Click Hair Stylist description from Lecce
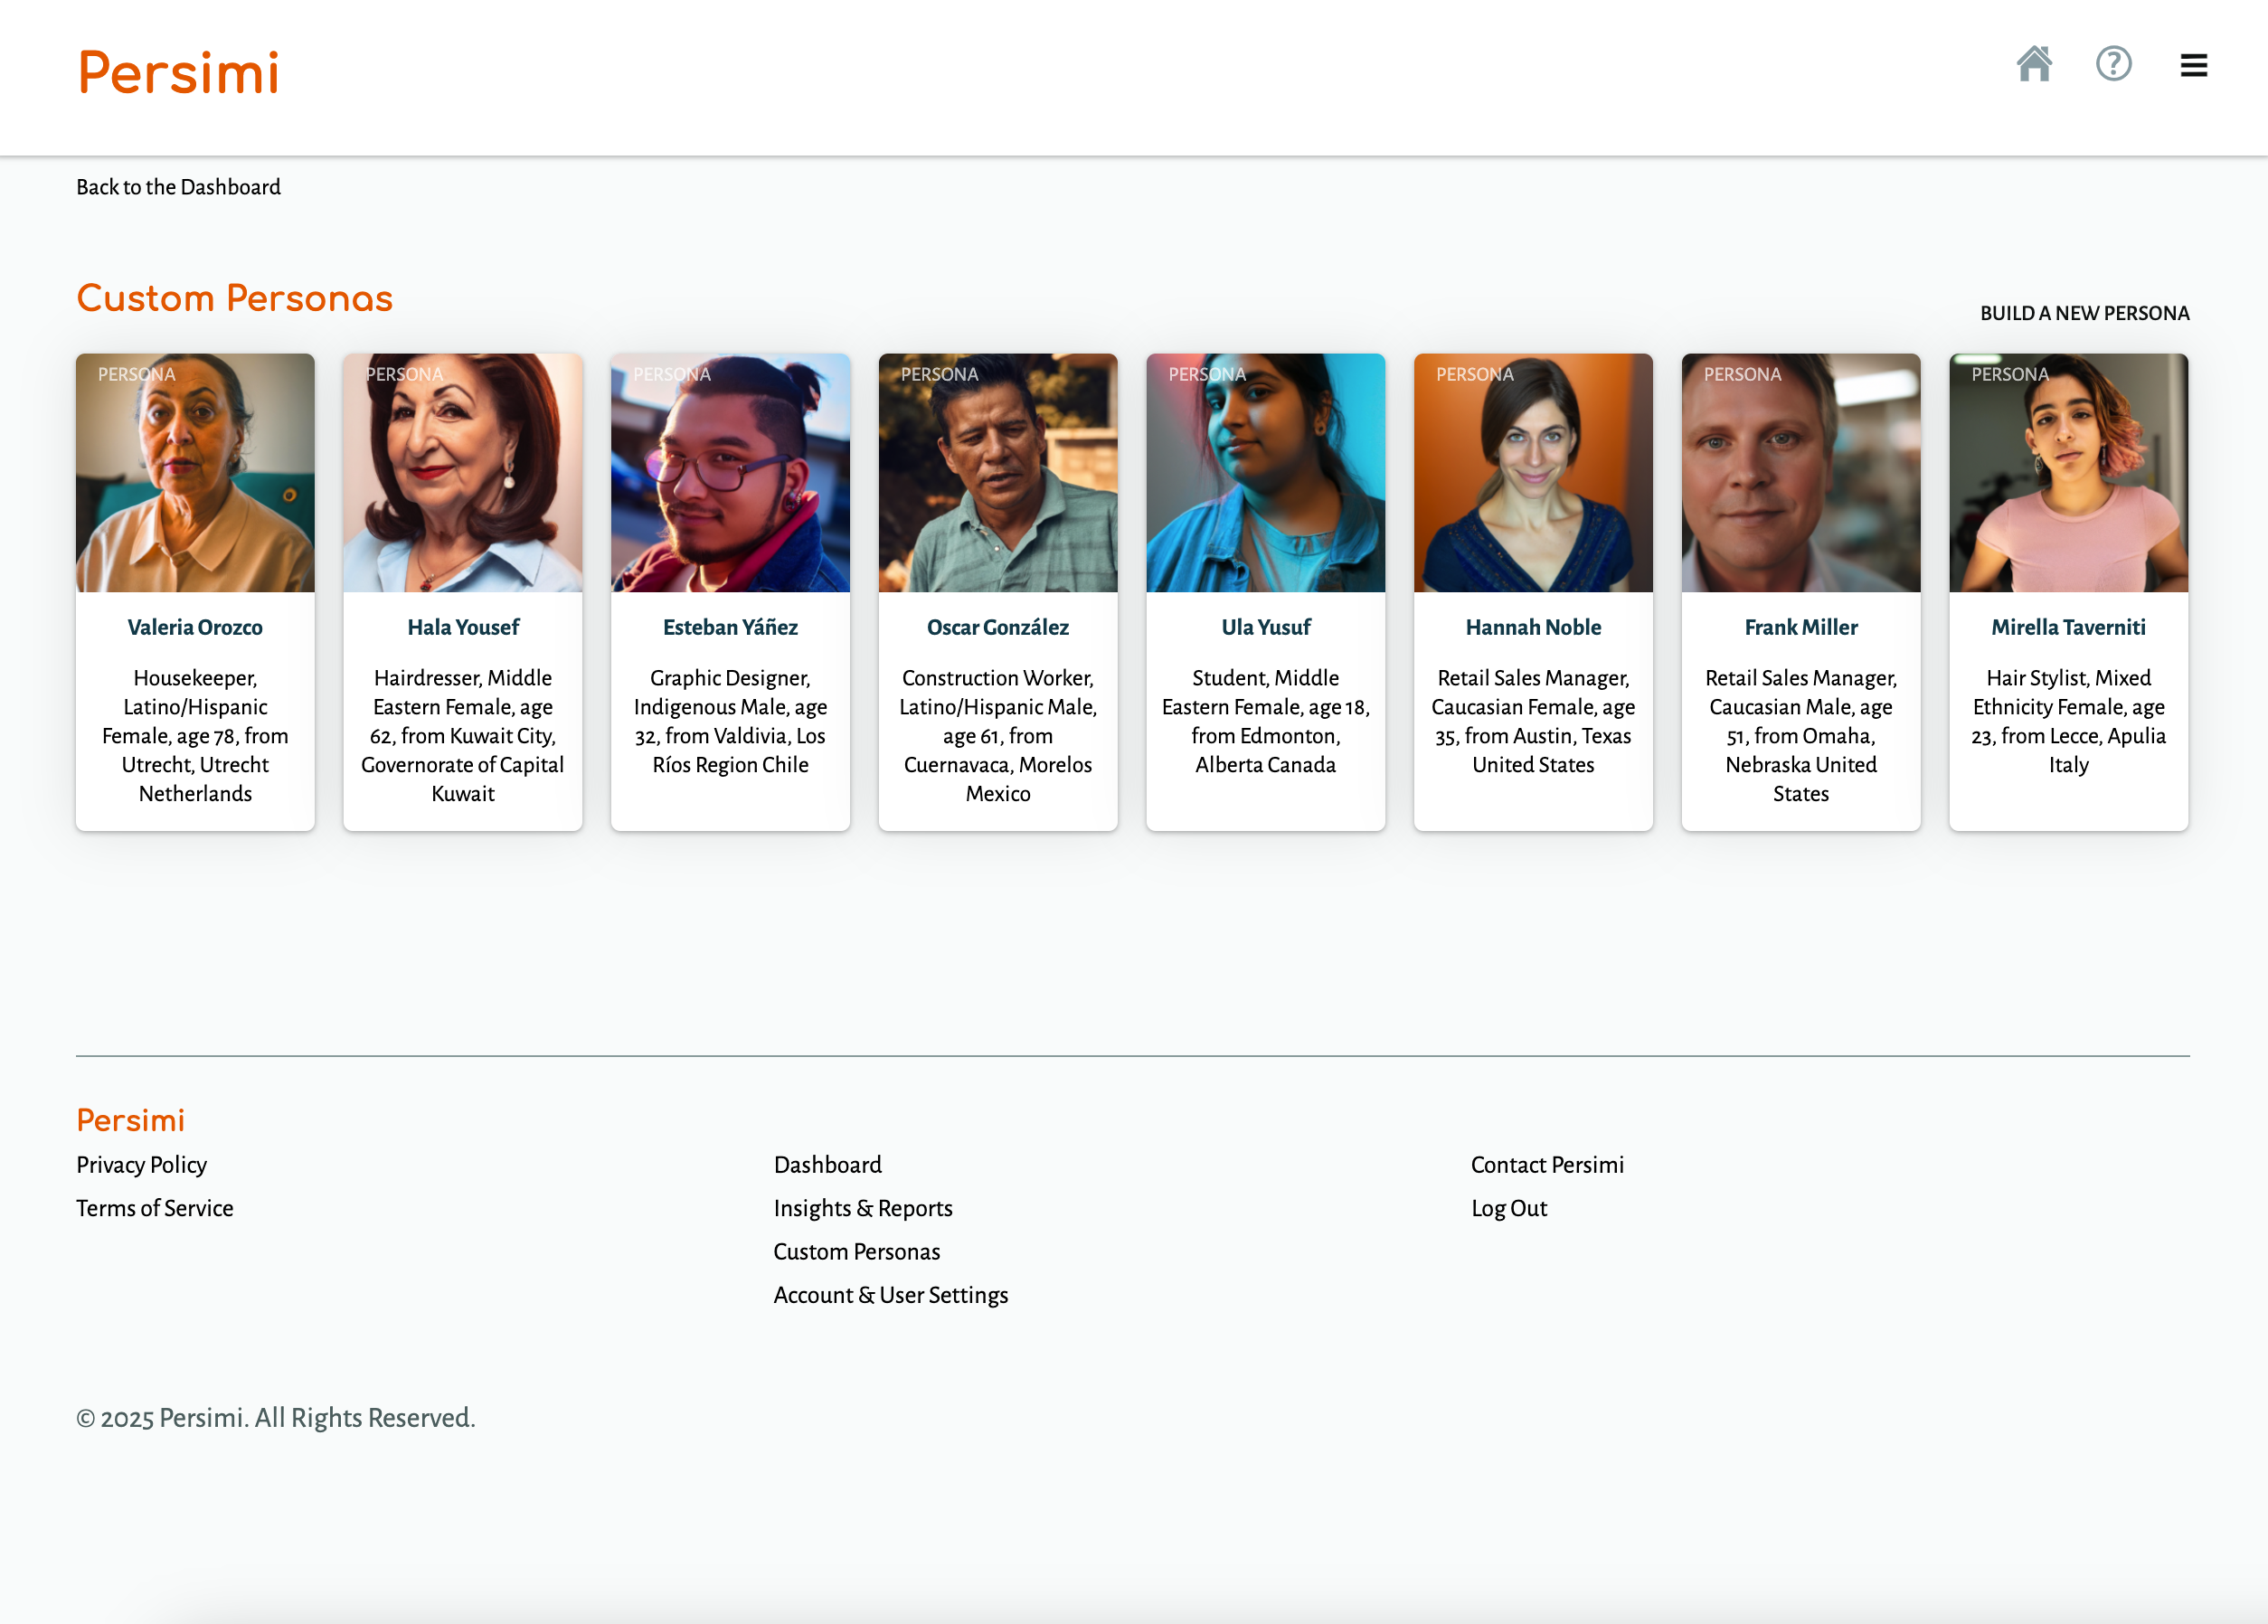 click(x=2069, y=721)
